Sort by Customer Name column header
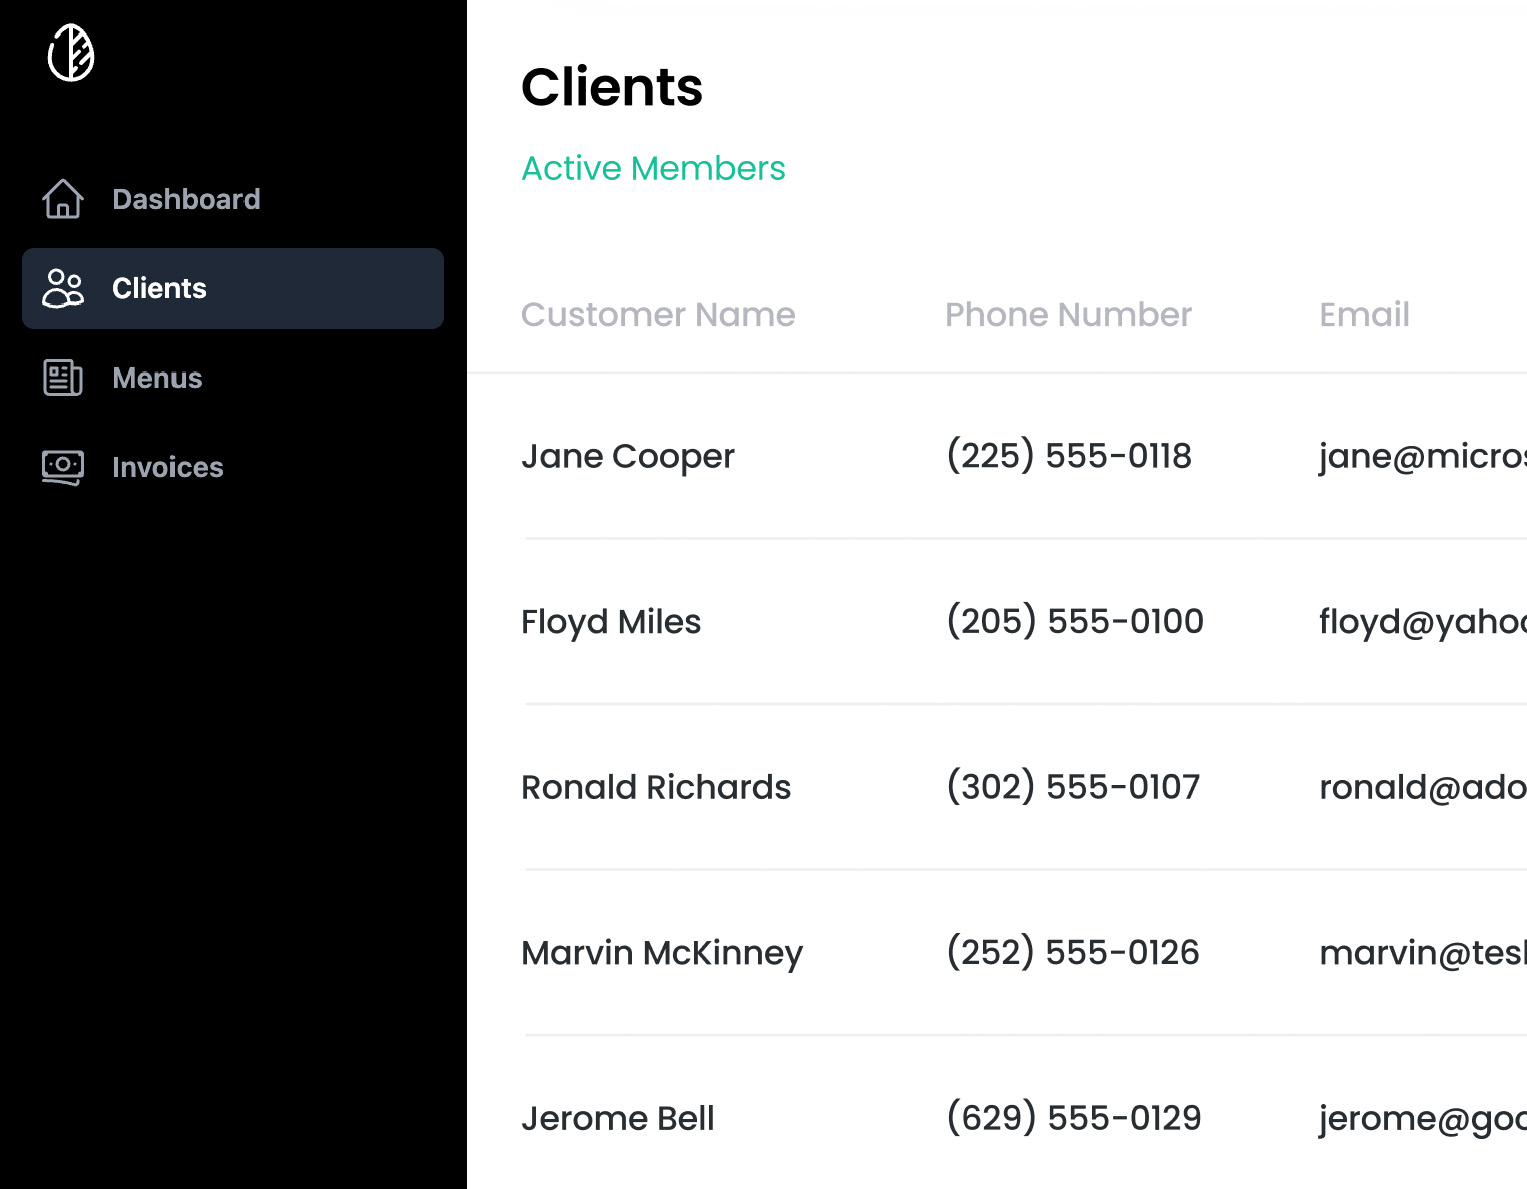The height and width of the screenshot is (1189, 1527). click(x=658, y=315)
